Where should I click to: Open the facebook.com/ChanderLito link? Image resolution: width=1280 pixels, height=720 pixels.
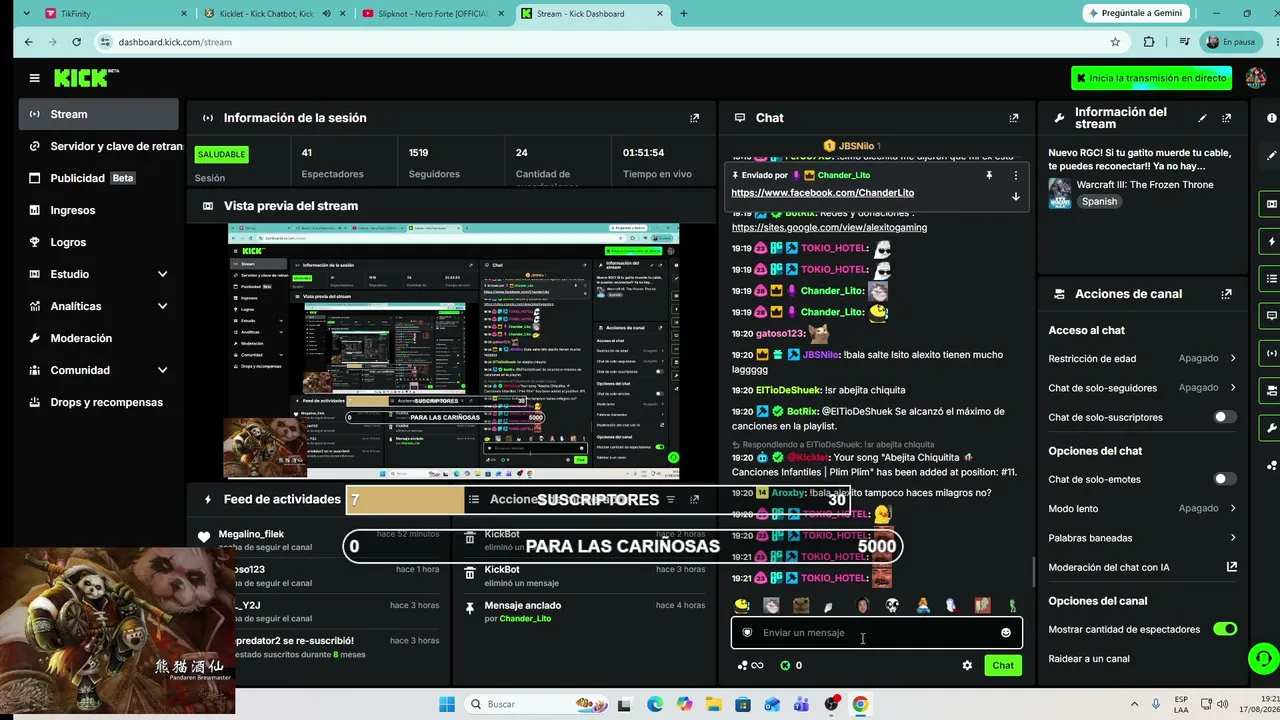click(x=822, y=193)
